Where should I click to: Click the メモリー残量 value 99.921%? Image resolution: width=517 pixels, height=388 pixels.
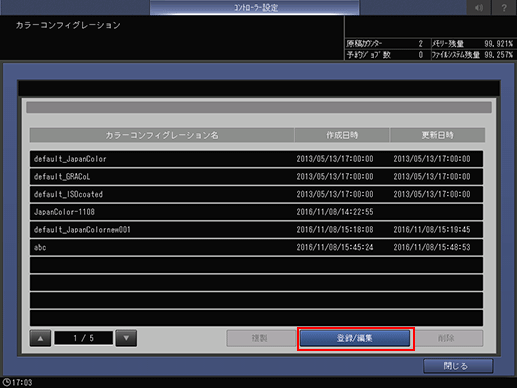click(x=499, y=44)
